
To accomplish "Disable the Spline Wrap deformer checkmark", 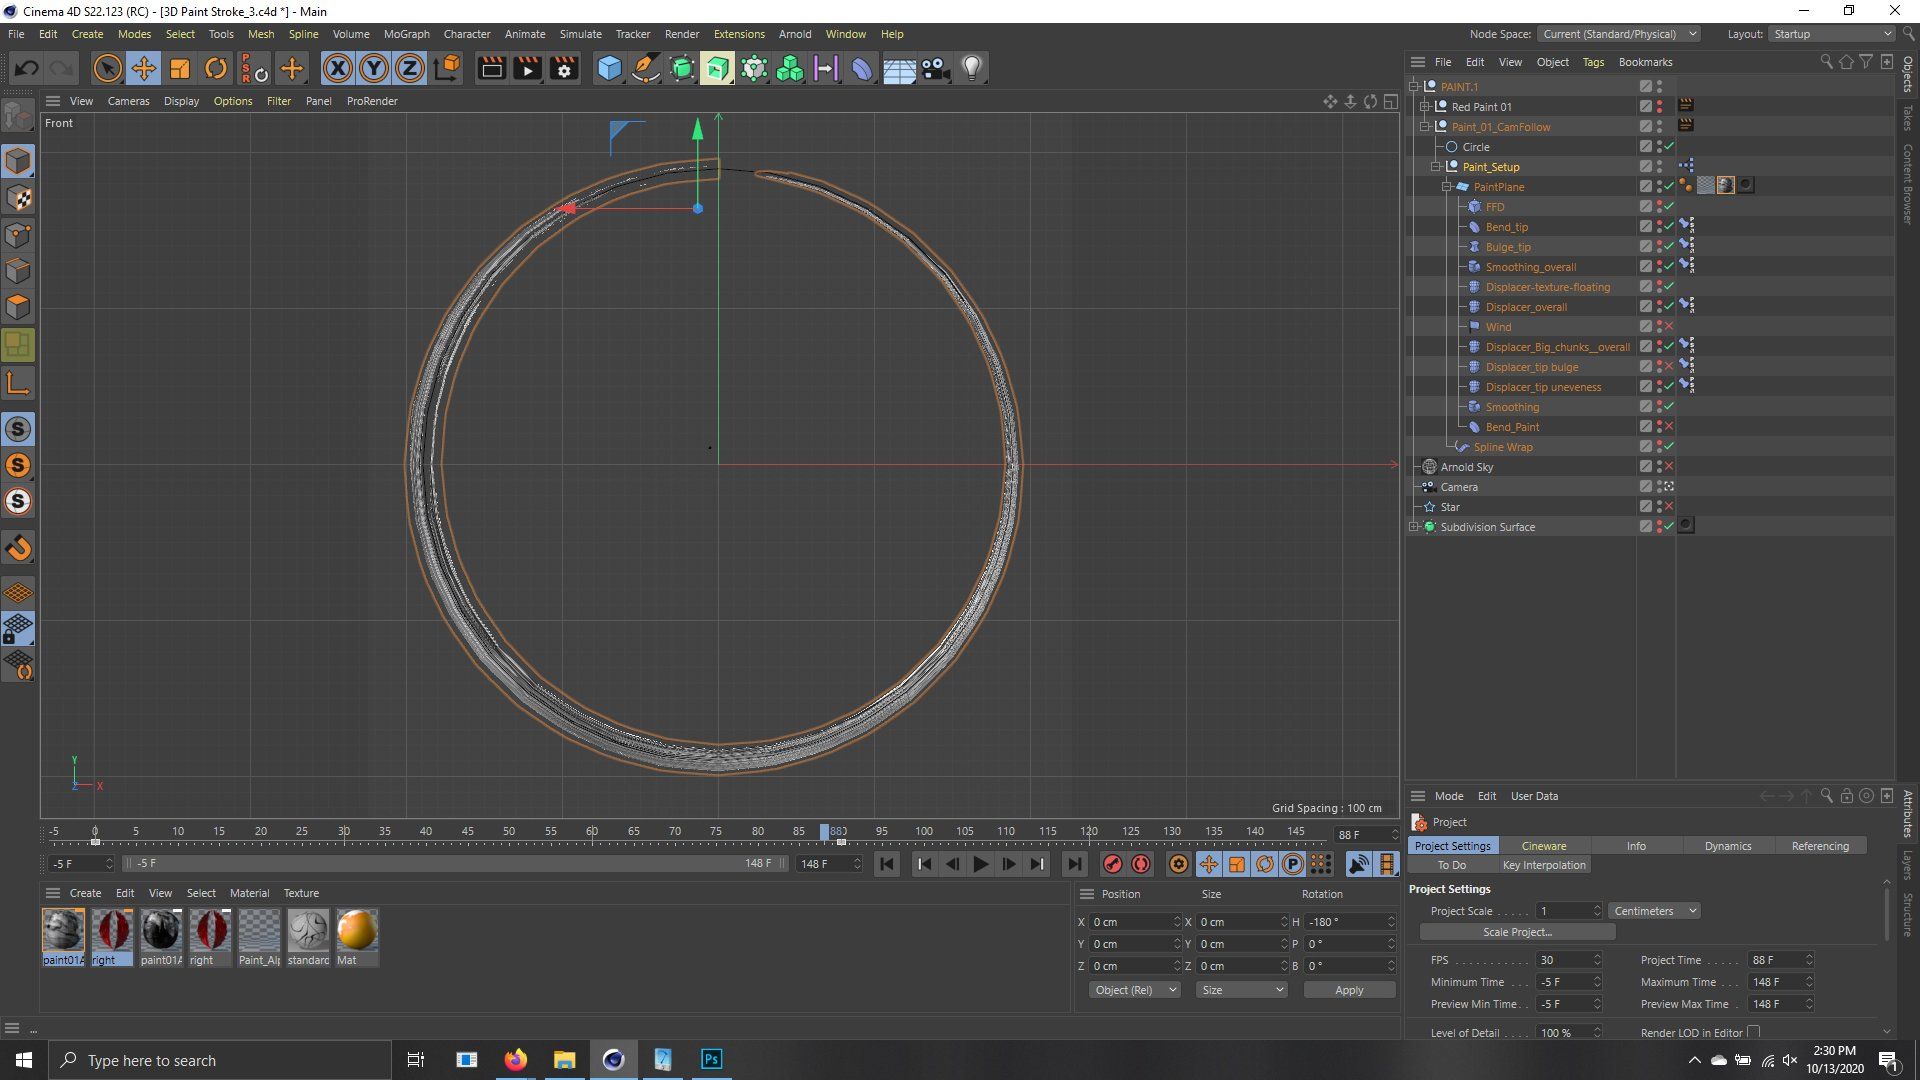I will click(1669, 447).
